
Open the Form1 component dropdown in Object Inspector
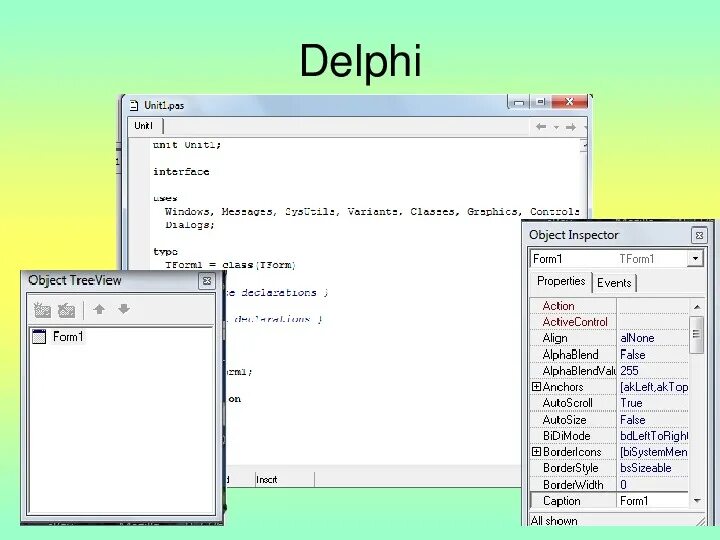tap(695, 259)
